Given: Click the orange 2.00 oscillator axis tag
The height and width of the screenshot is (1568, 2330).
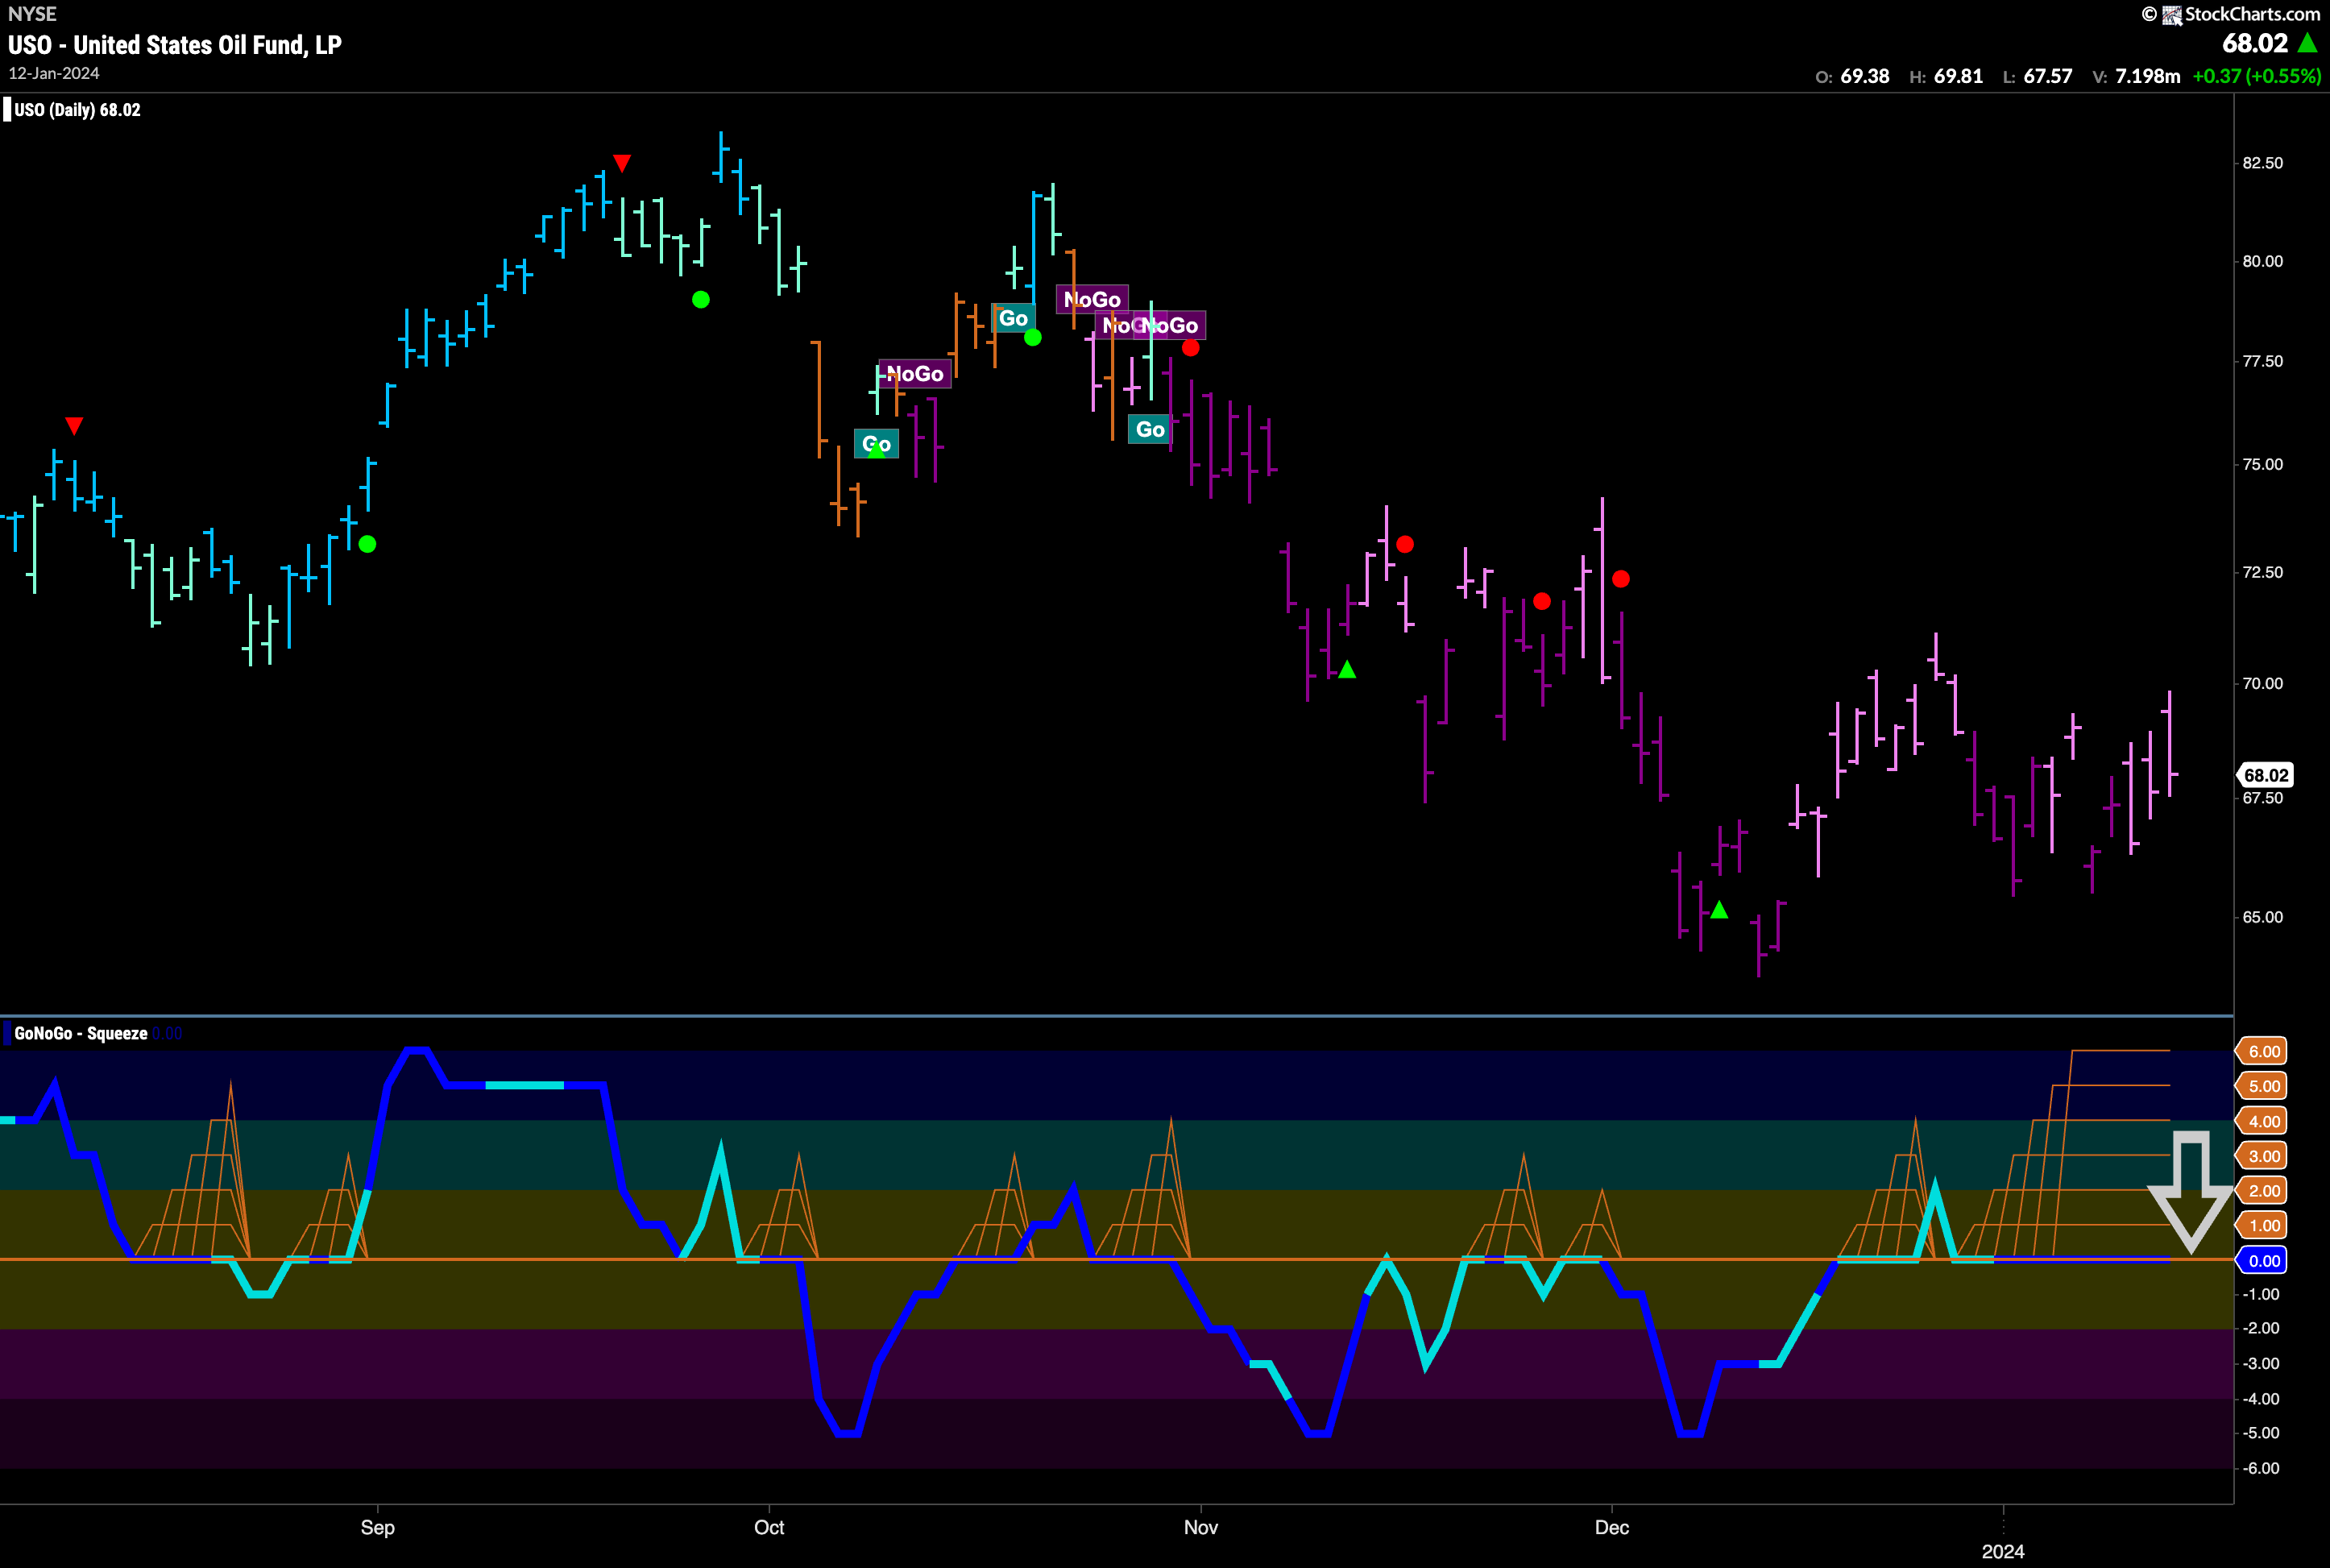Looking at the screenshot, I should coord(2264,1190).
